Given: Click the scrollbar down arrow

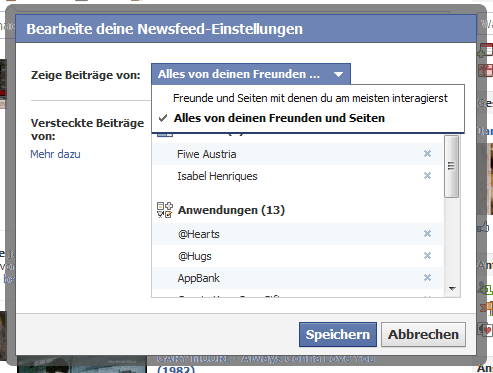Looking at the screenshot, I should click(452, 289).
